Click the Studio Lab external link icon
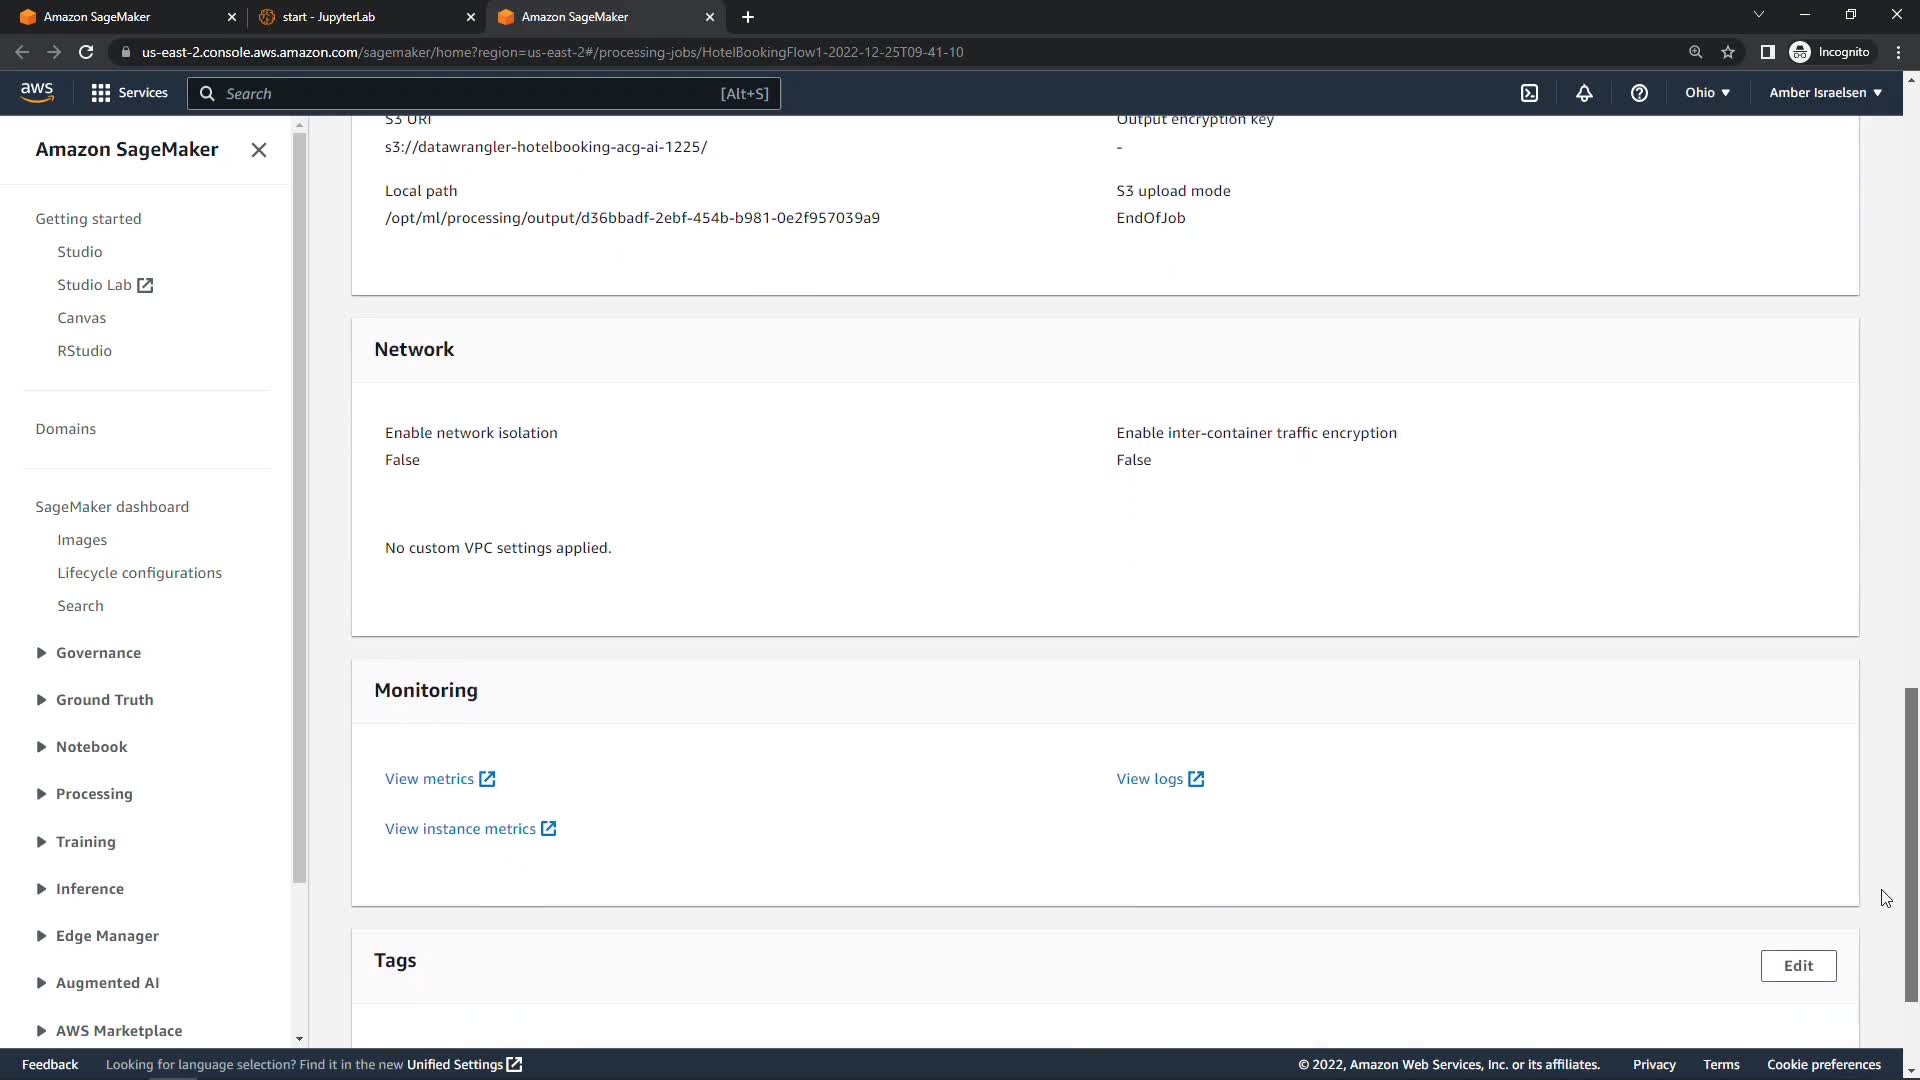 coord(145,285)
